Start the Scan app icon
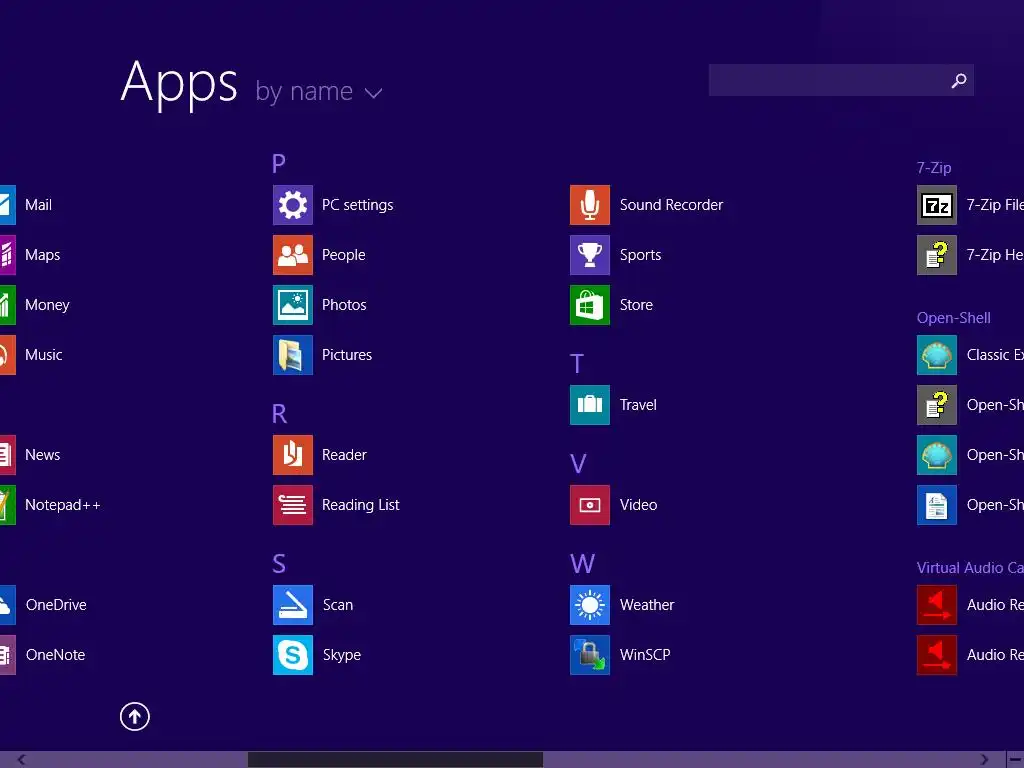The image size is (1024, 768). tap(293, 605)
